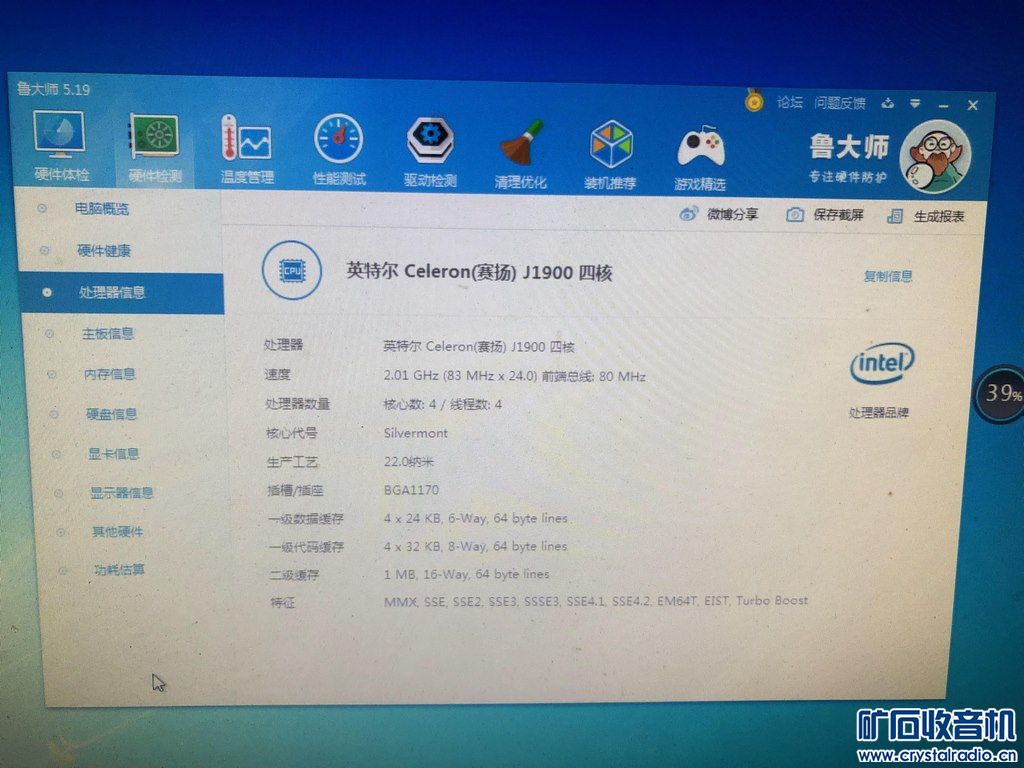
Task: Go to 硬盘信息 sidebar entry
Action: tap(112, 413)
